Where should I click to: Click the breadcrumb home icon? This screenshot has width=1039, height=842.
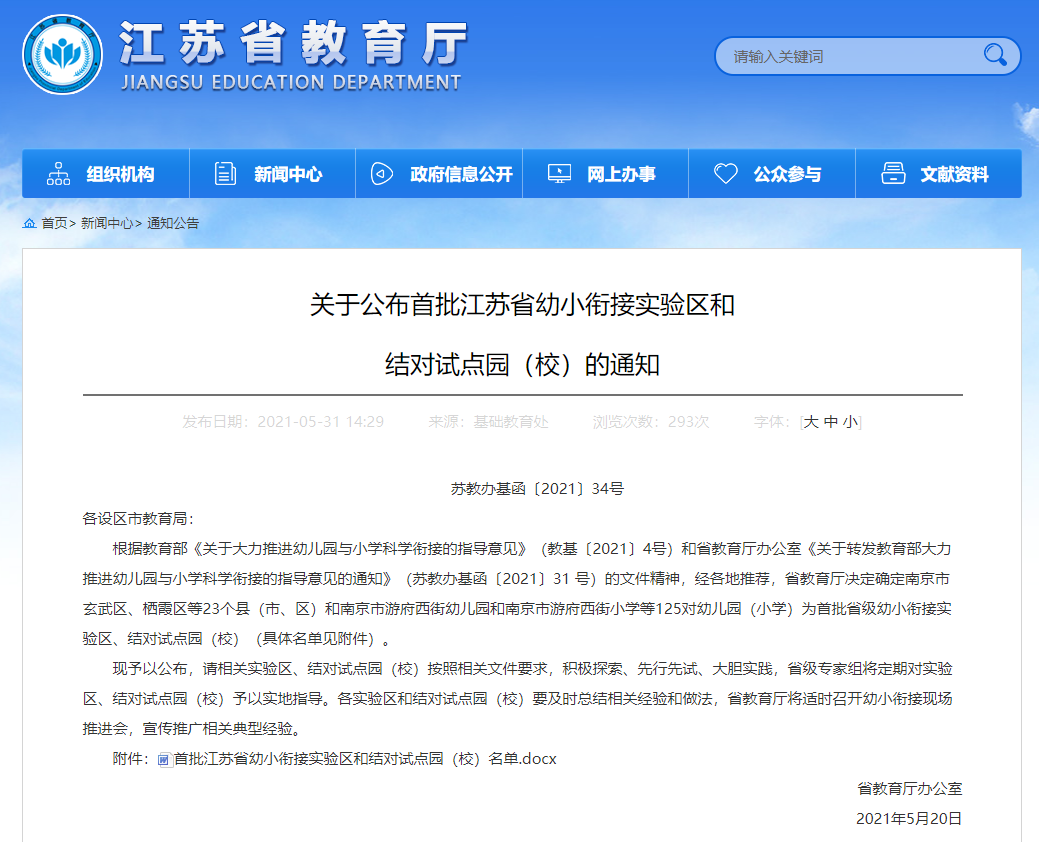[29, 223]
